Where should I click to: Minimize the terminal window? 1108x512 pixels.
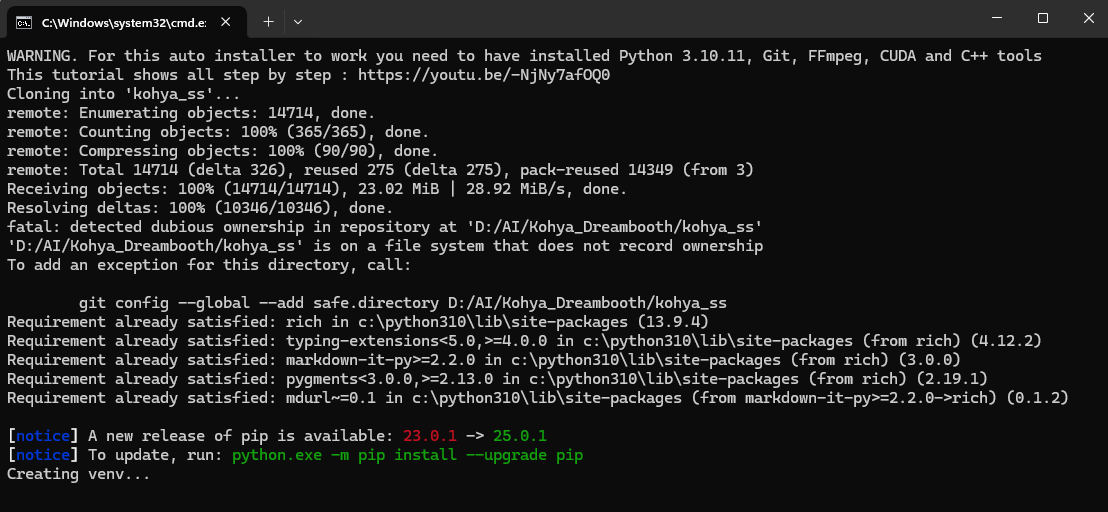point(996,19)
